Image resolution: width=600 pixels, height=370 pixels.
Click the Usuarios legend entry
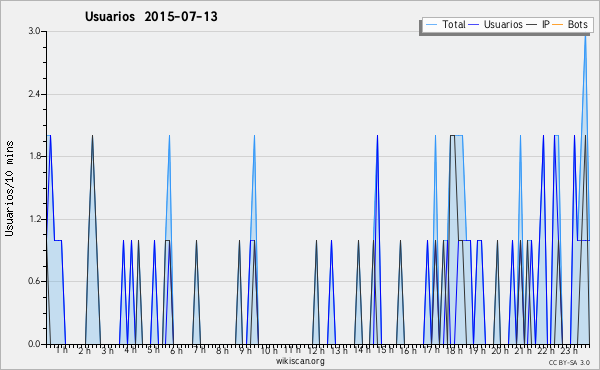point(495,24)
